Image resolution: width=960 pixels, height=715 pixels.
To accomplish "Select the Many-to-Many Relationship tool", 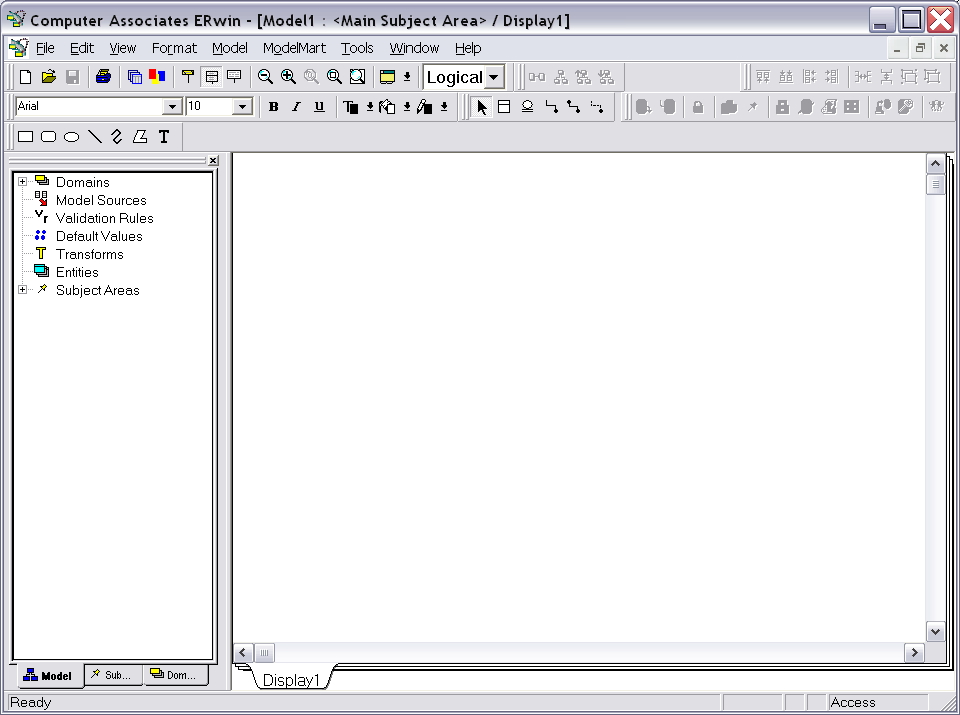I will (574, 107).
